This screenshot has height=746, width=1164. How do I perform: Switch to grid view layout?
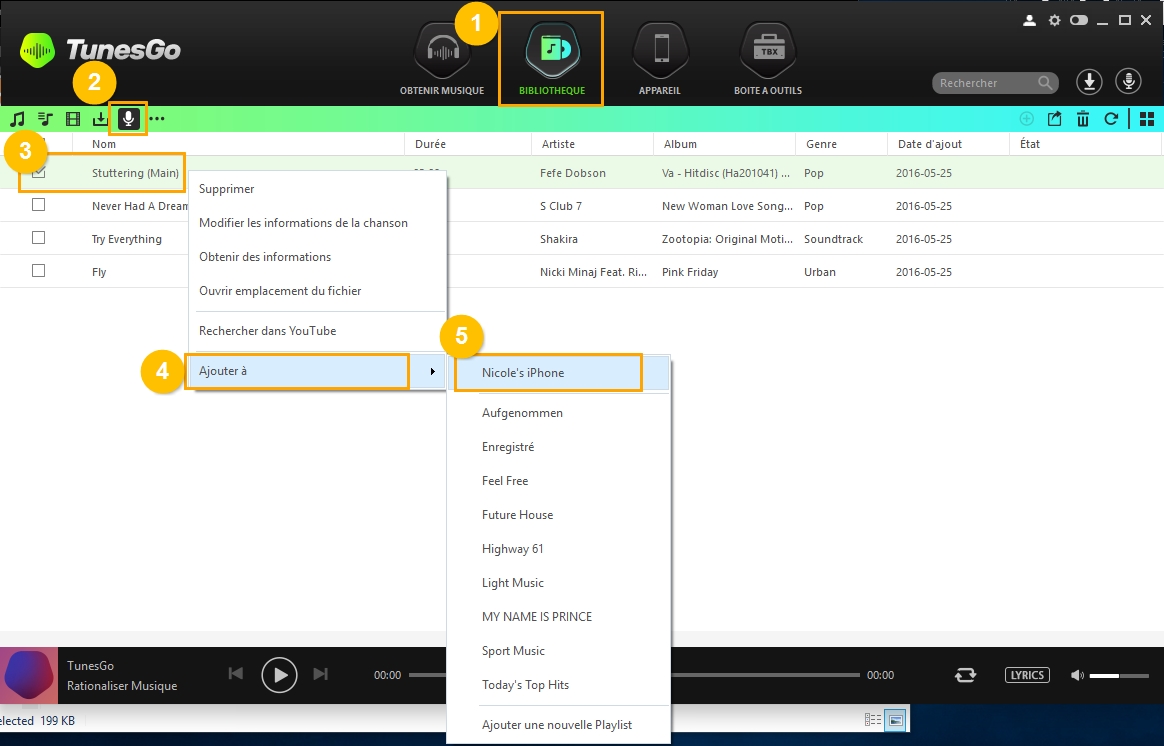click(x=1146, y=119)
